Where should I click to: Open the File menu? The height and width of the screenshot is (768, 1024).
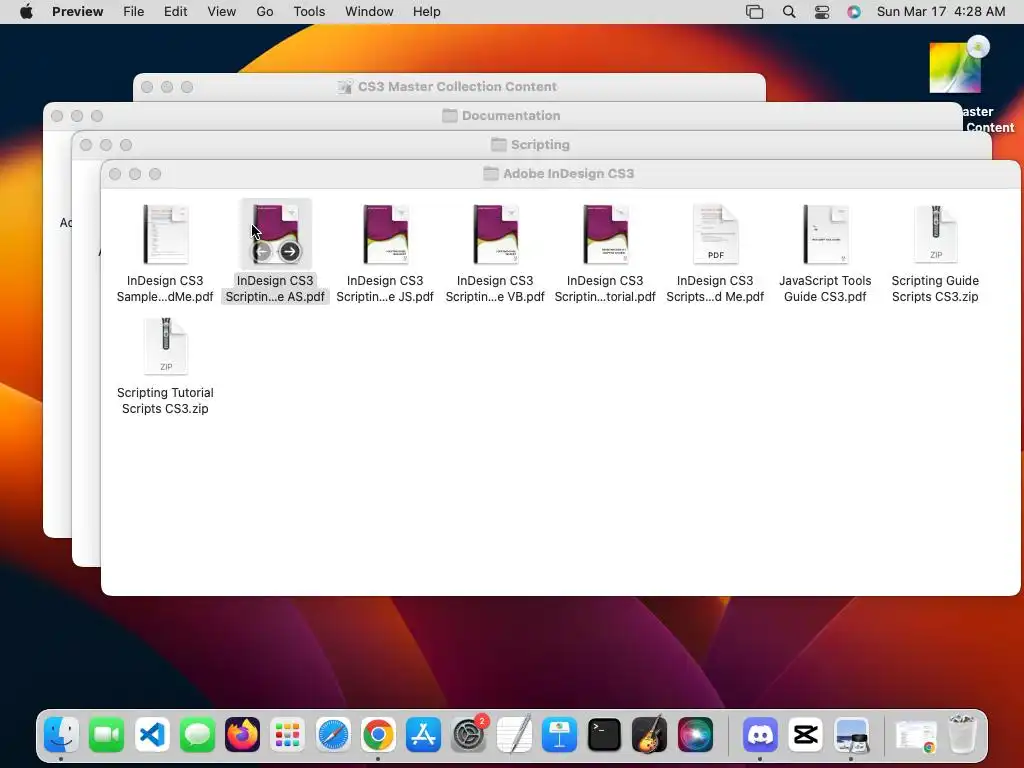(x=134, y=12)
